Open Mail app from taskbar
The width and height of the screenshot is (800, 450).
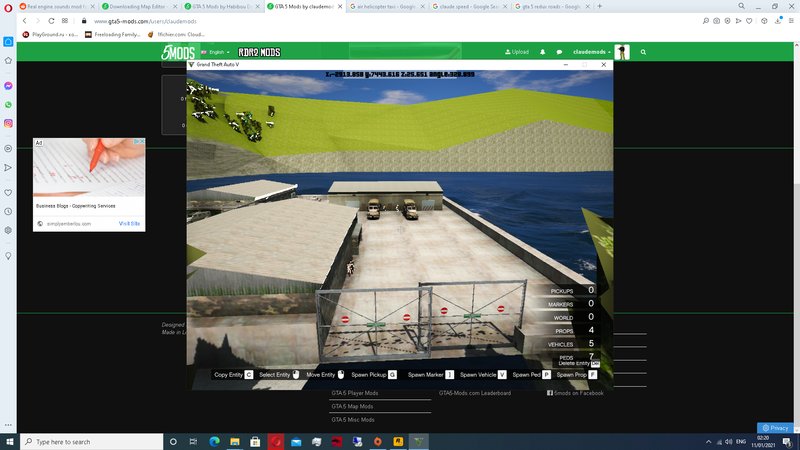pyautogui.click(x=296, y=441)
